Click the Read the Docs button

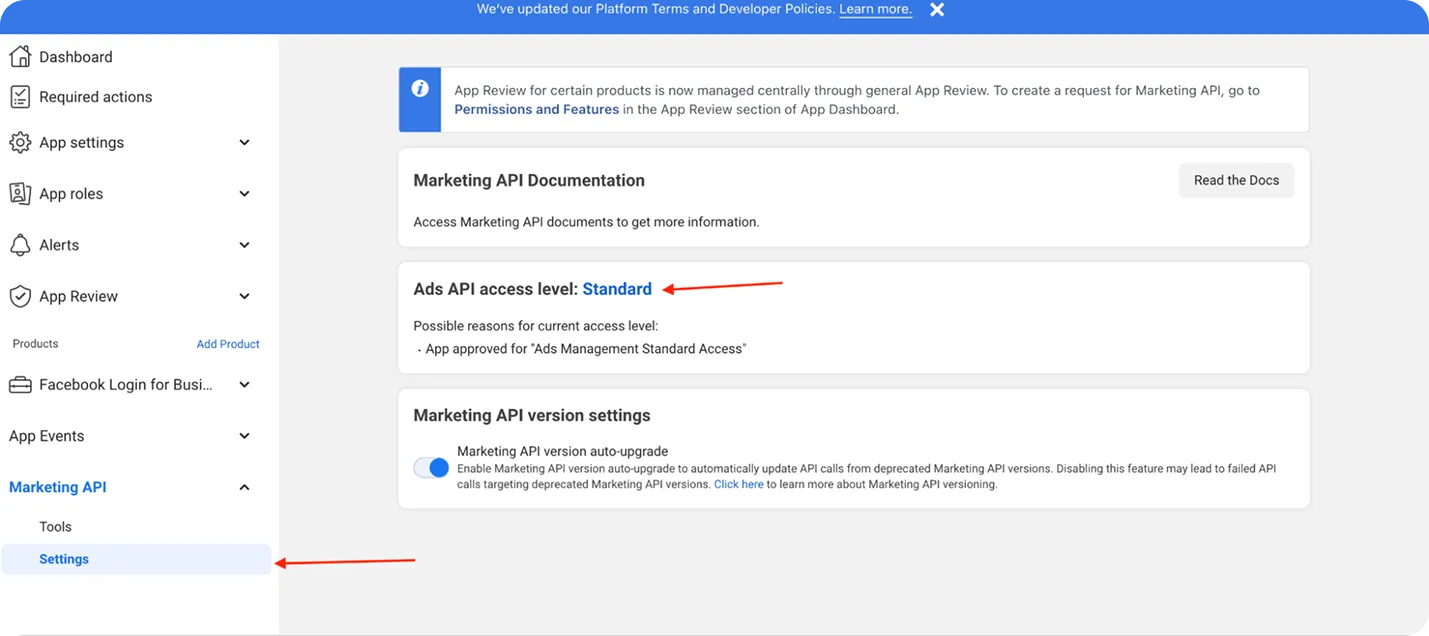pos(1237,180)
